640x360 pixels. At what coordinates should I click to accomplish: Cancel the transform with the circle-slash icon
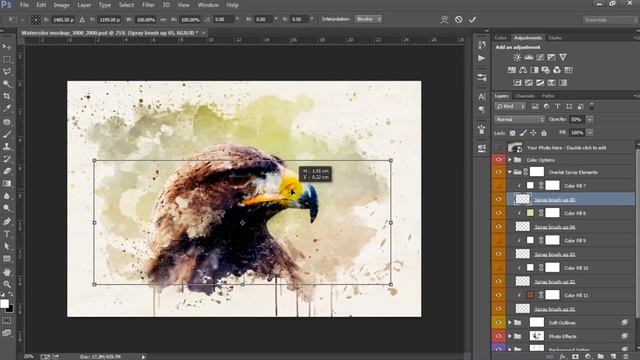[x=458, y=20]
